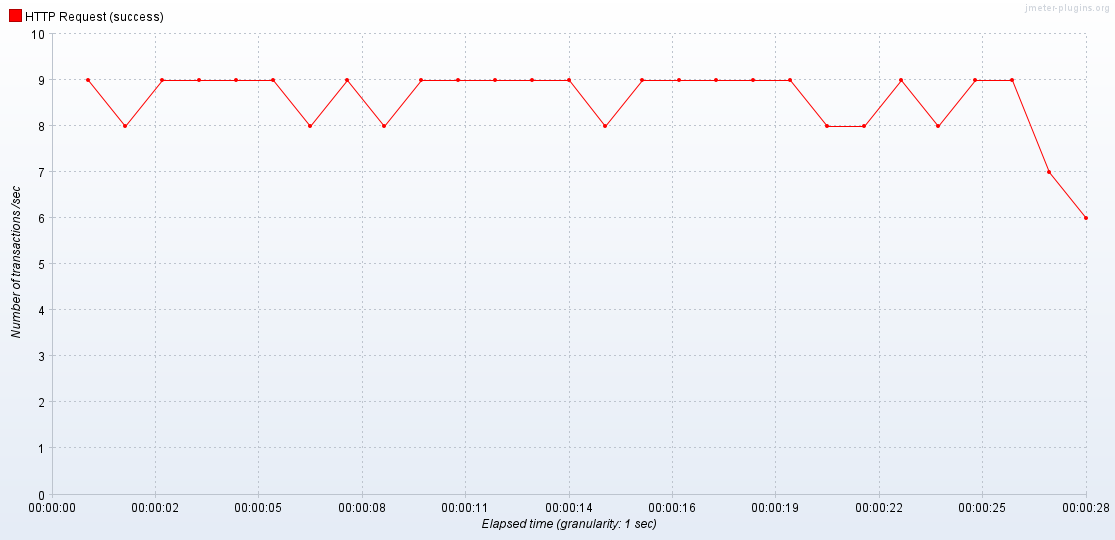Viewport: 1115px width, 540px height.
Task: Click y-axis value 6
Action: pos(41,218)
